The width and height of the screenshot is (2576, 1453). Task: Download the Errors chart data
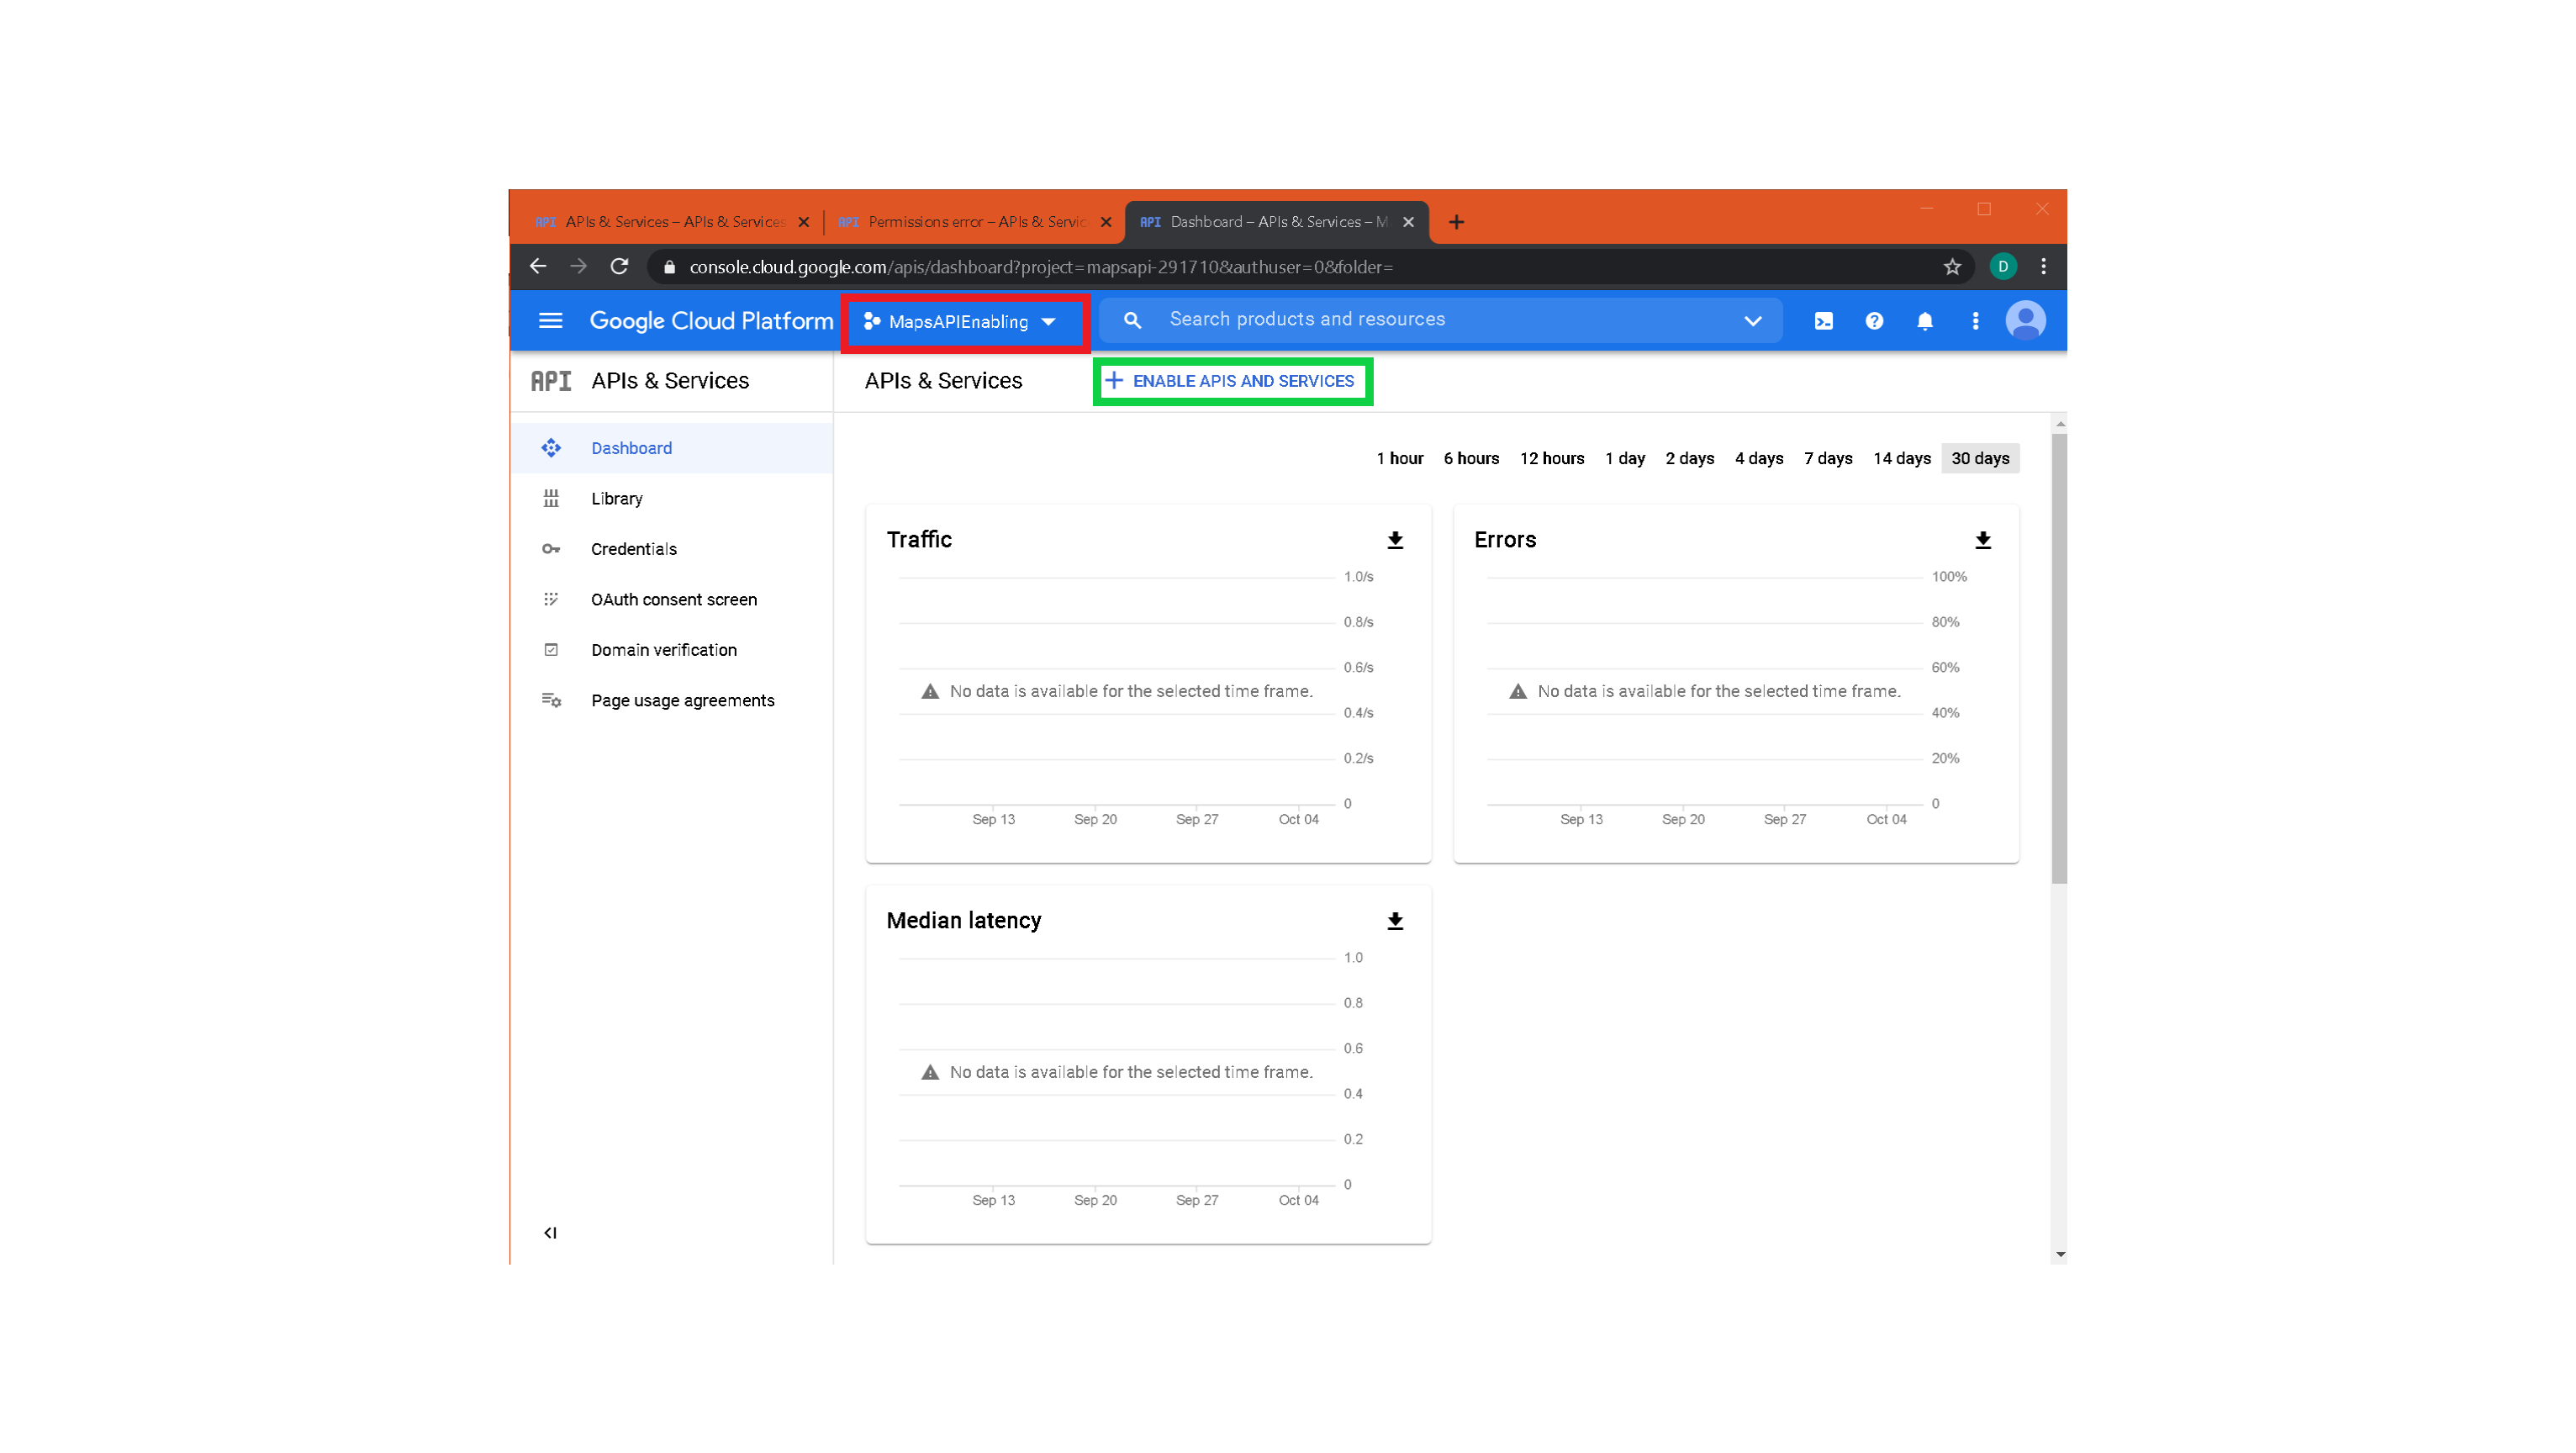1982,541
